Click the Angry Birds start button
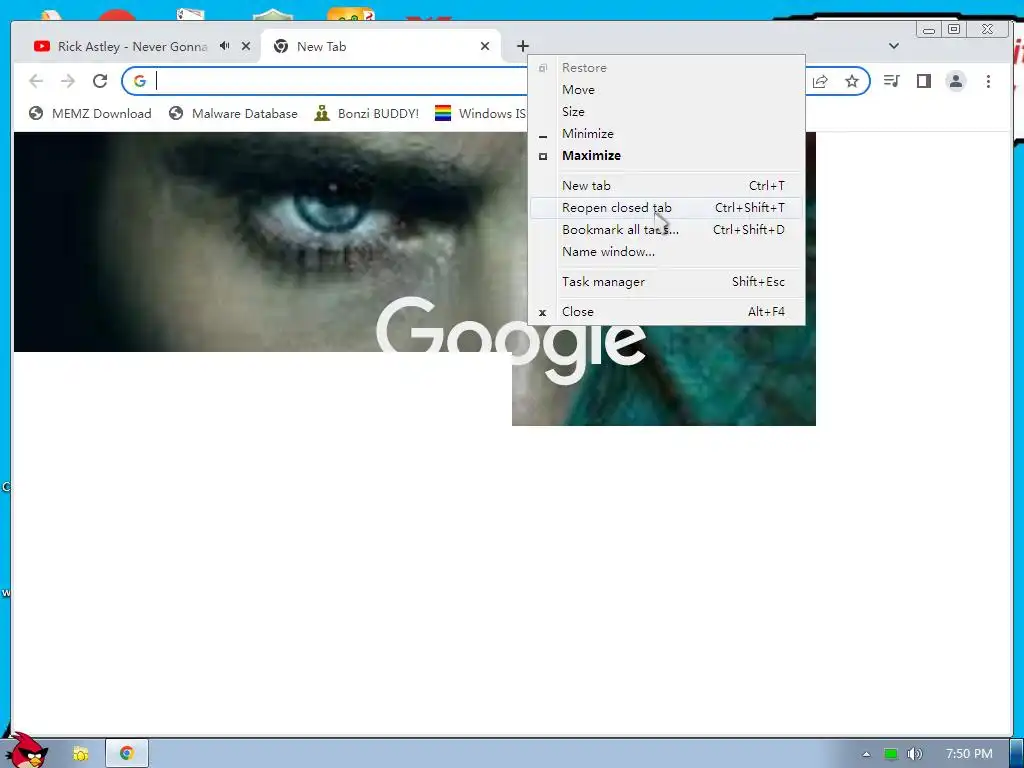This screenshot has height=768, width=1024. (x=25, y=751)
